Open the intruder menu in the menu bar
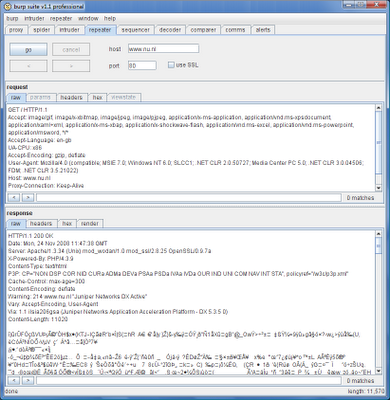This screenshot has width=390, height=400. coord(34,19)
